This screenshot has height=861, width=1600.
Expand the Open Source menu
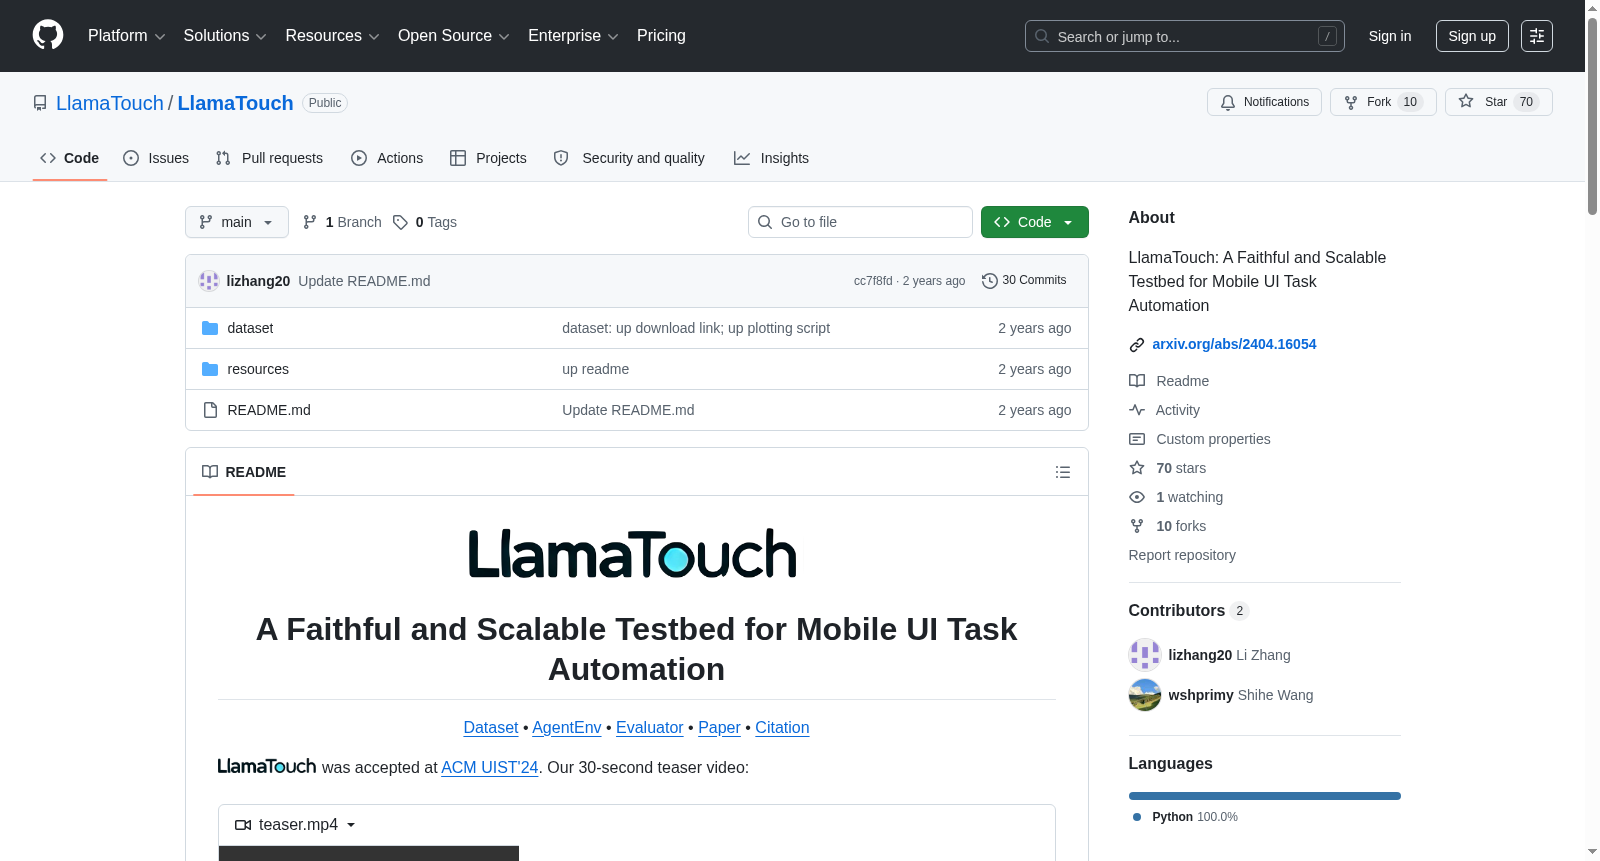point(454,36)
